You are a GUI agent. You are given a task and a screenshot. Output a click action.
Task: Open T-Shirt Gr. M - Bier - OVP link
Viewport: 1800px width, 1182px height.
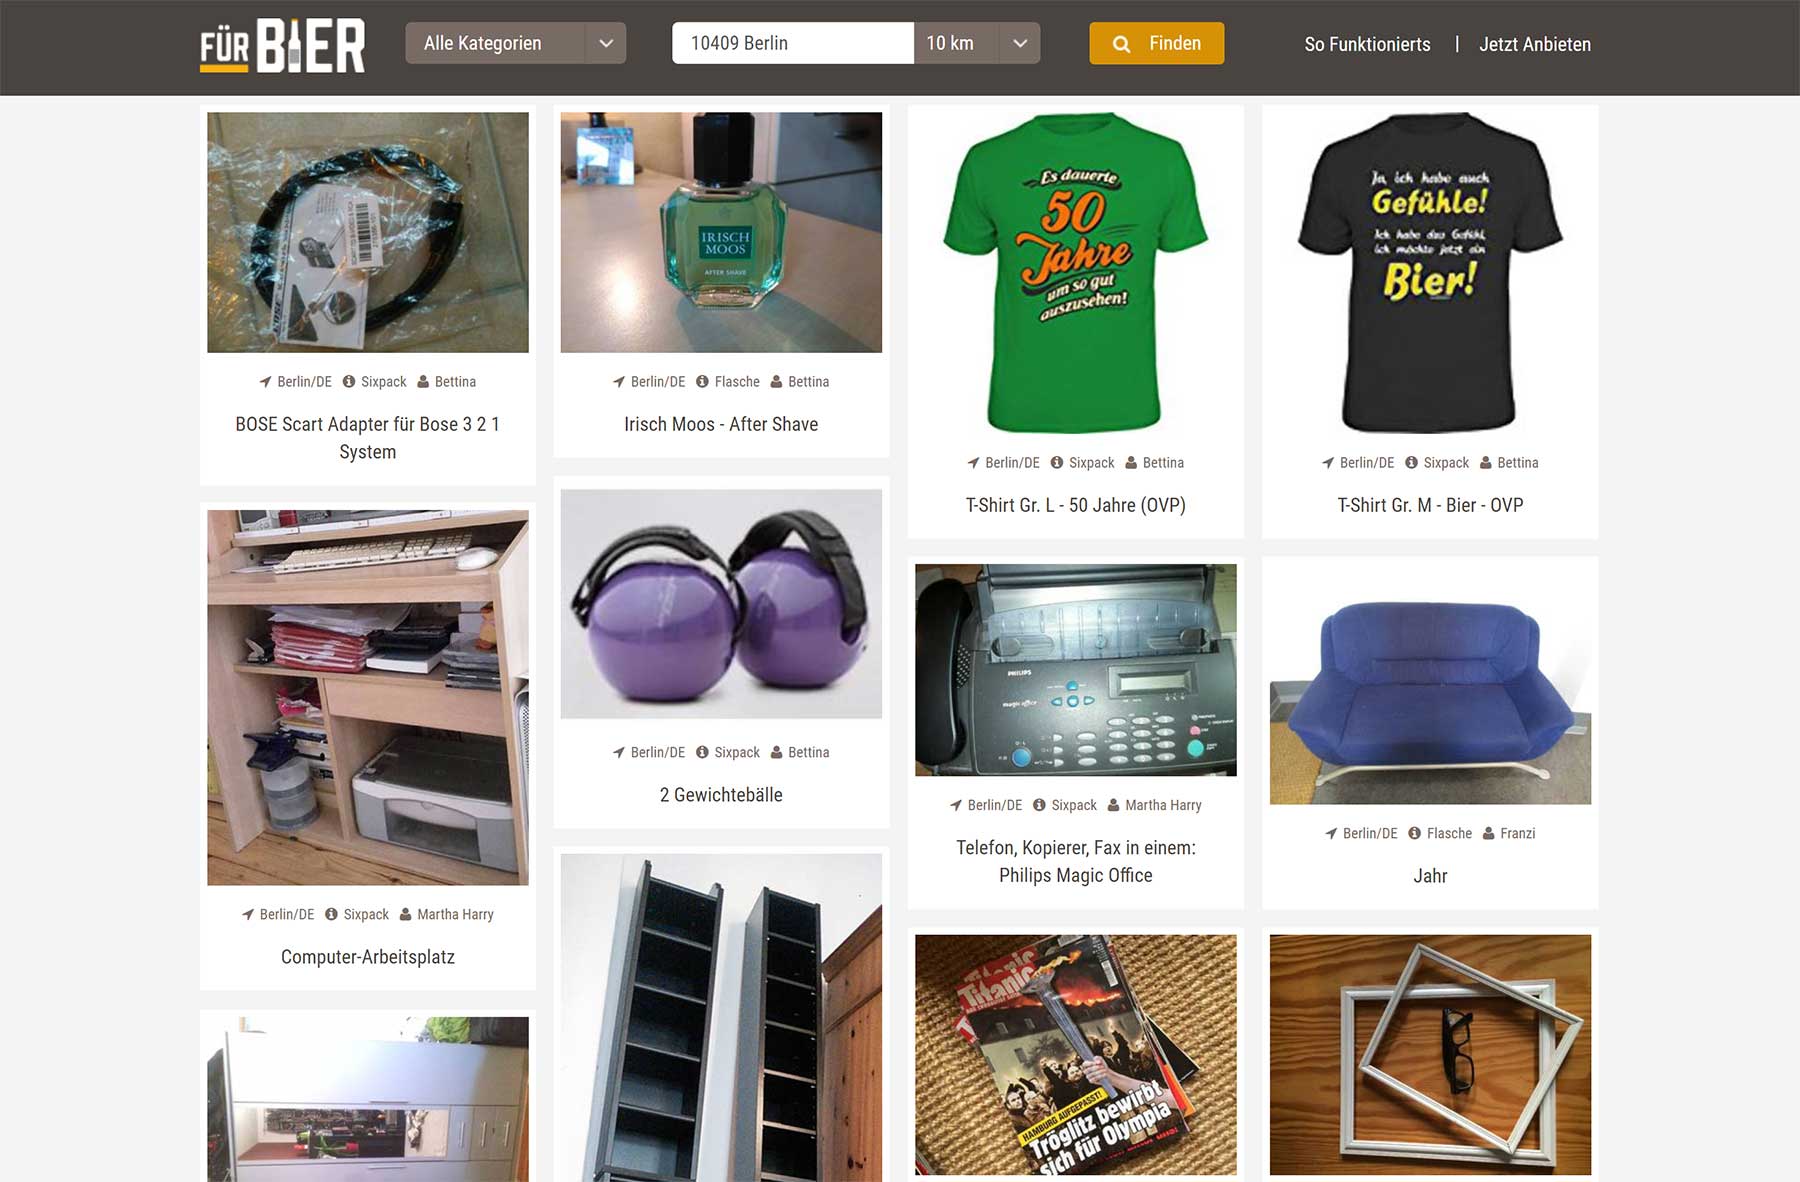tap(1430, 505)
